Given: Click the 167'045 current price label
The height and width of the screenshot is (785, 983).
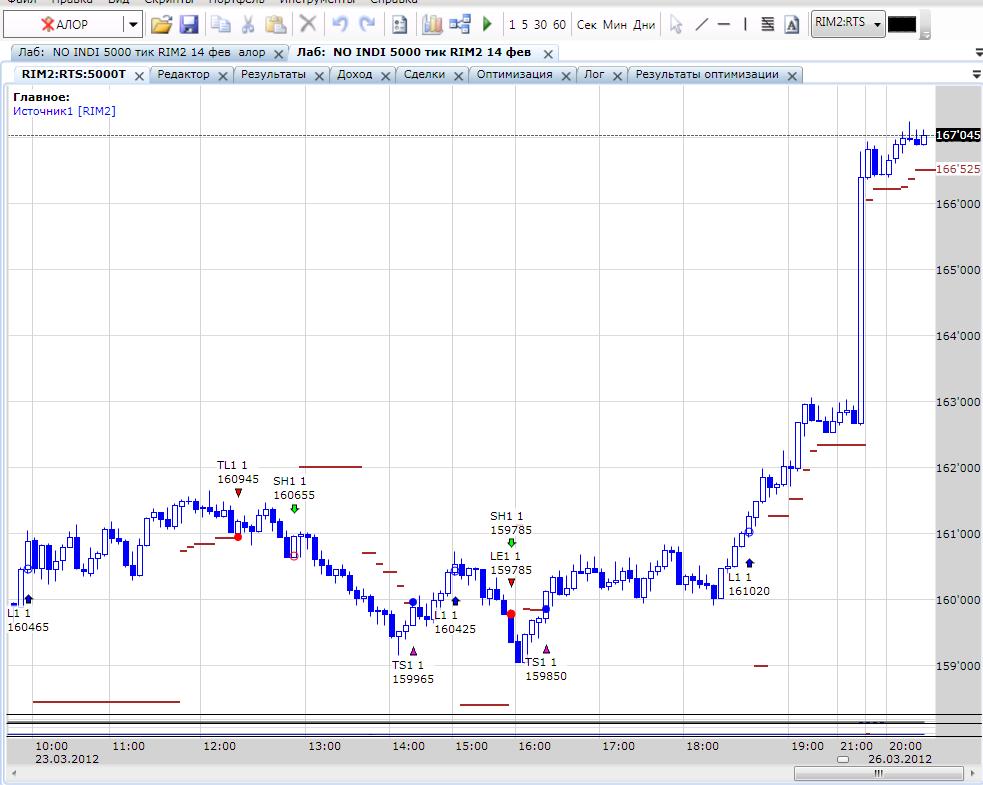Looking at the screenshot, I should 958,135.
